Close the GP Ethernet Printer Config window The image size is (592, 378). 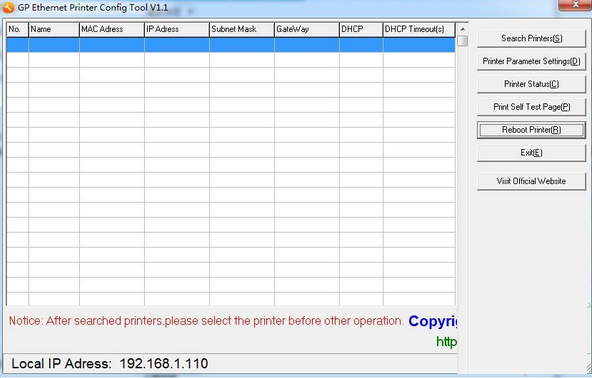pos(575,5)
